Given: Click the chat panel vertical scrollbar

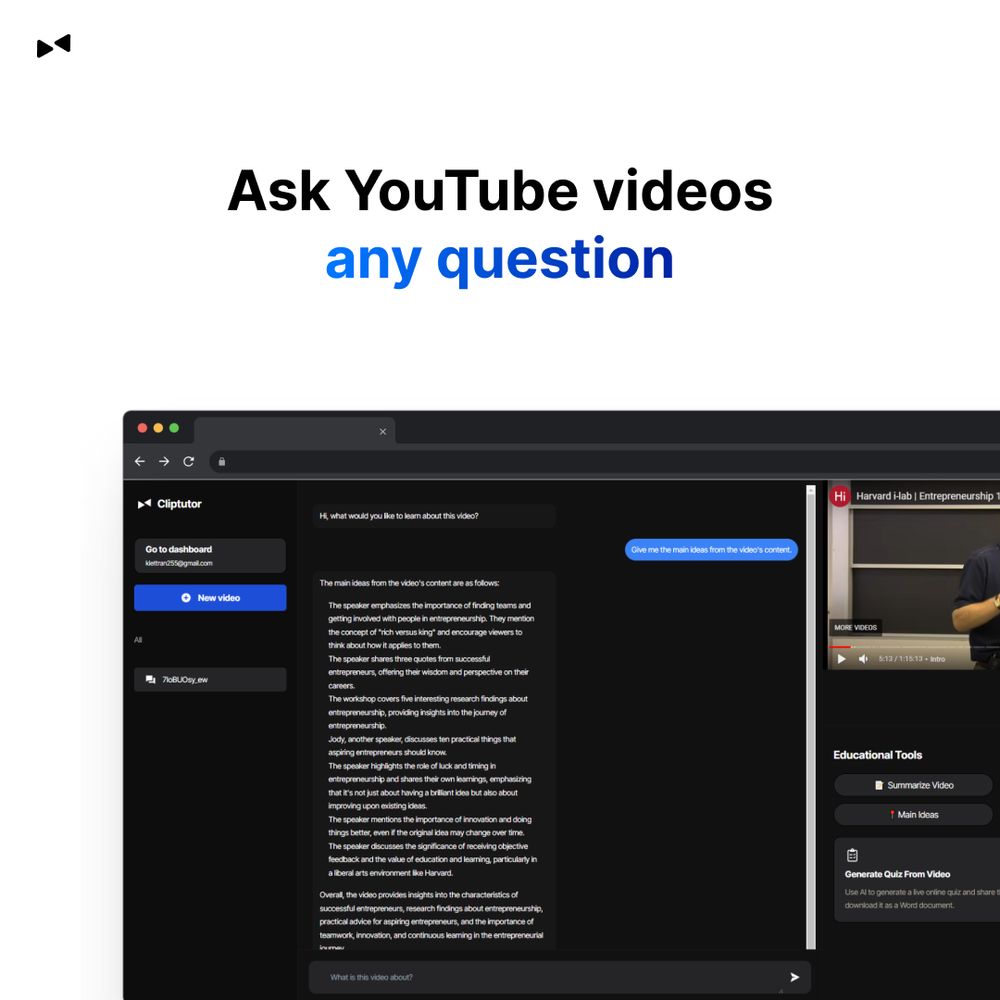Looking at the screenshot, I should (811, 700).
